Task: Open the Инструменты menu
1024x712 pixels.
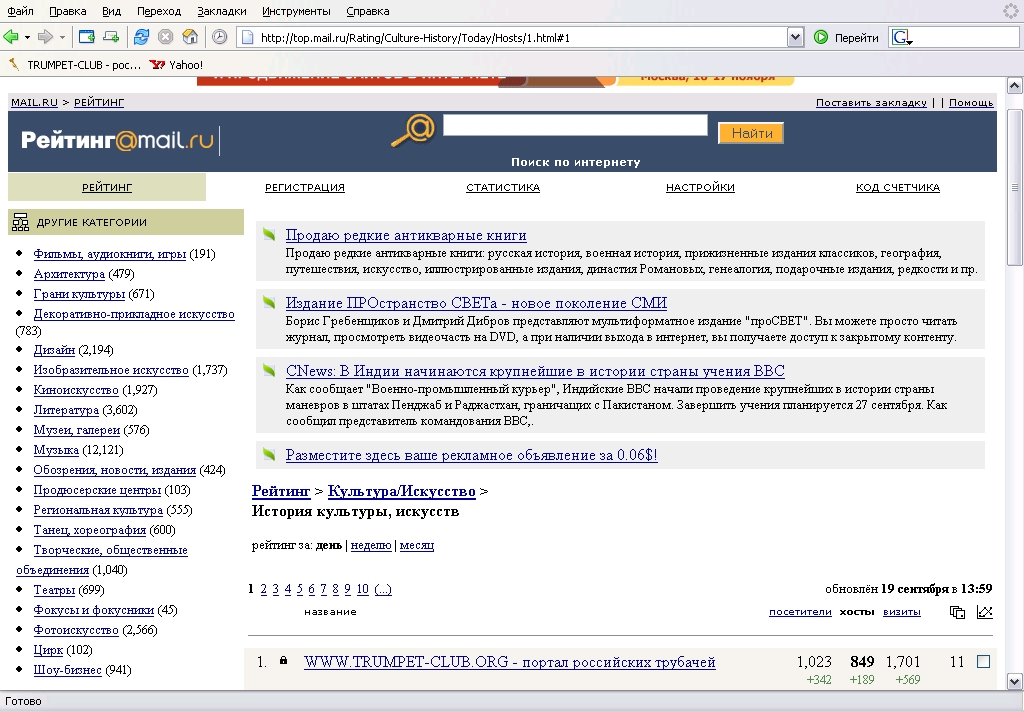Action: tap(296, 11)
